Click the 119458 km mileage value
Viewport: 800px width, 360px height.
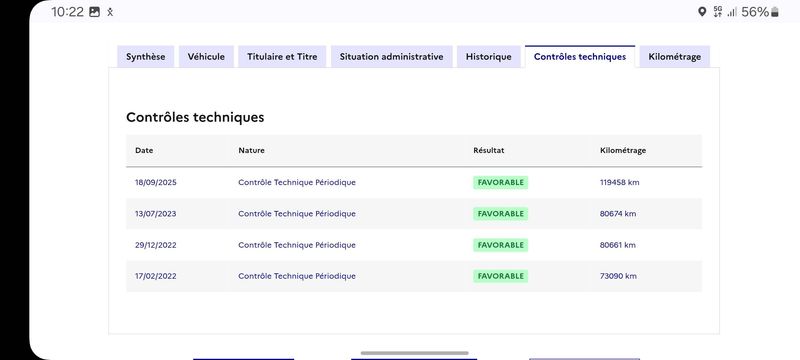(619, 183)
